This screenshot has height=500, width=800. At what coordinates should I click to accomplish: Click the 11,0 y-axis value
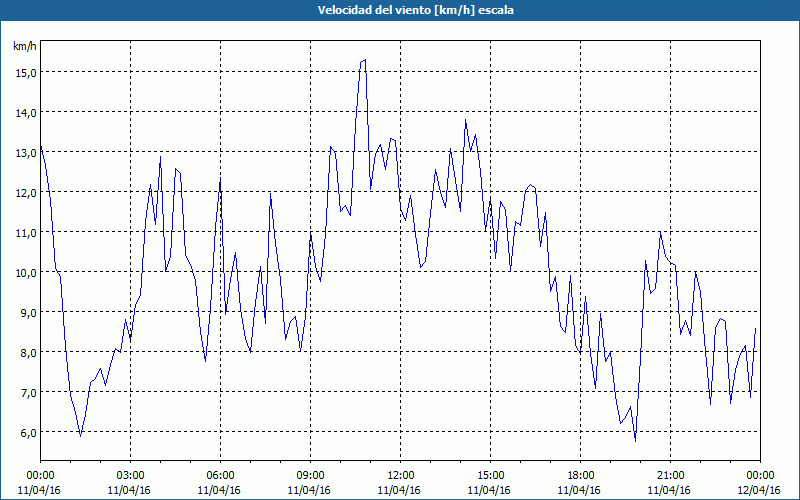(x=26, y=233)
